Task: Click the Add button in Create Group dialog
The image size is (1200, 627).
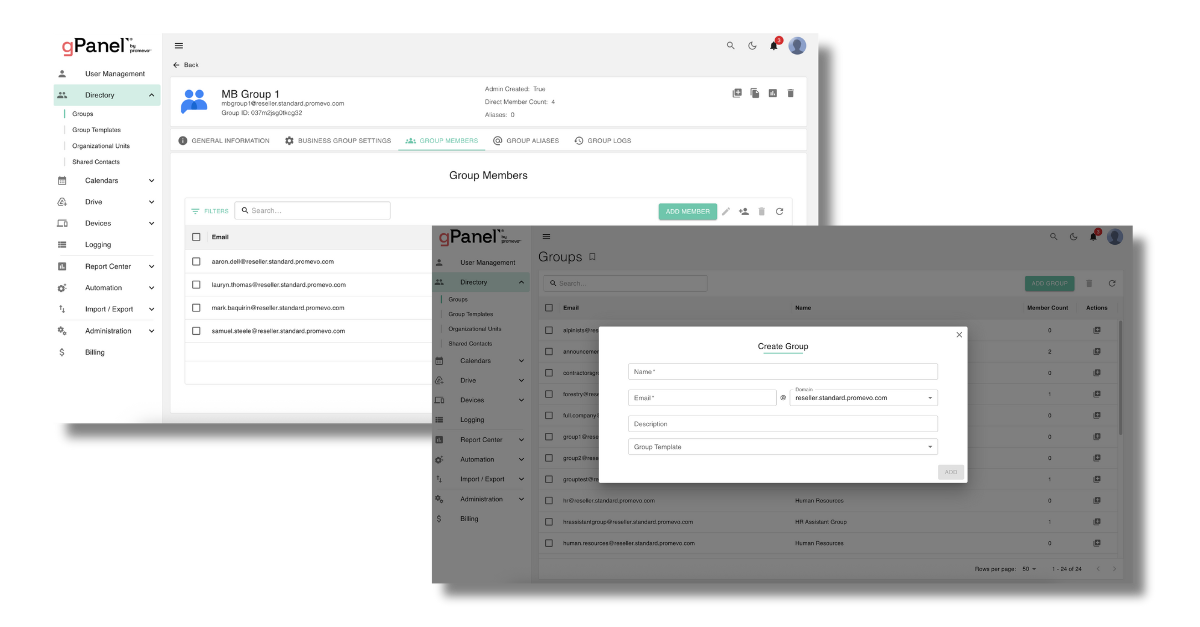Action: 951,472
